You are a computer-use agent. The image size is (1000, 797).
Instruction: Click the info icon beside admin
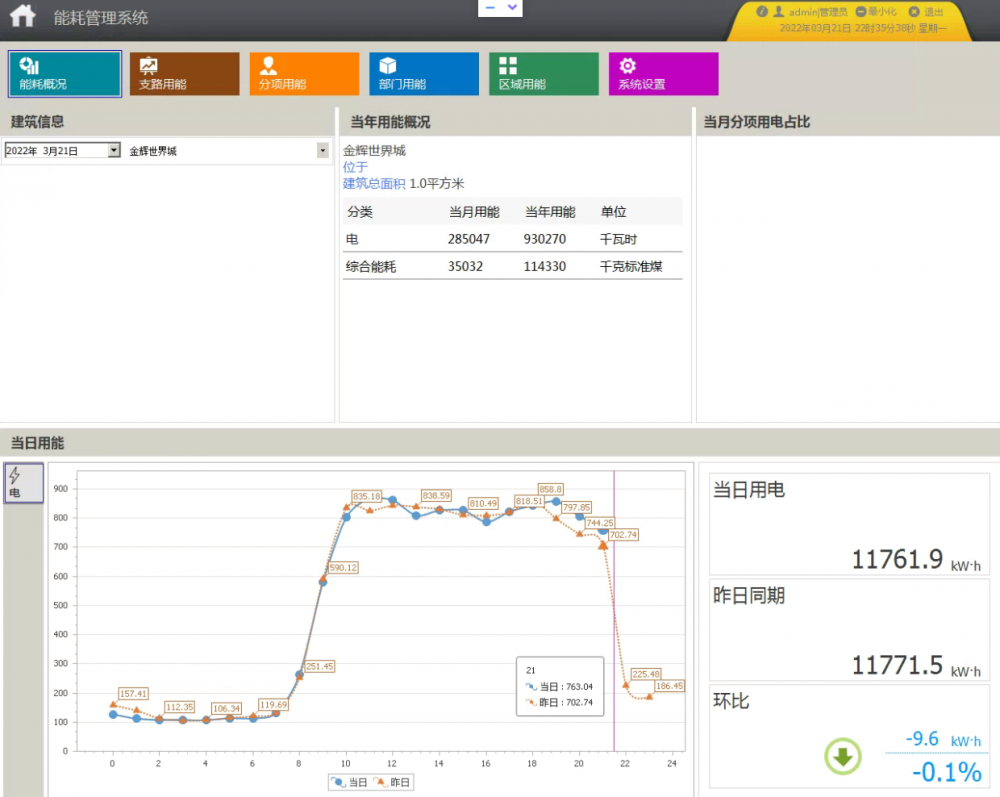tap(762, 12)
